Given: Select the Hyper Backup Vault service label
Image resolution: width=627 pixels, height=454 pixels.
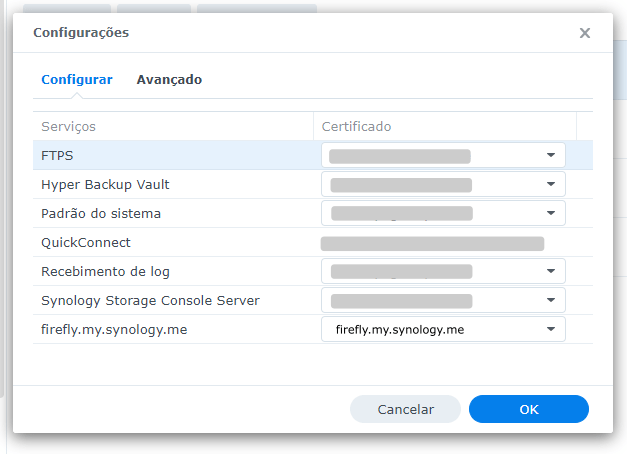Looking at the screenshot, I should [x=105, y=185].
